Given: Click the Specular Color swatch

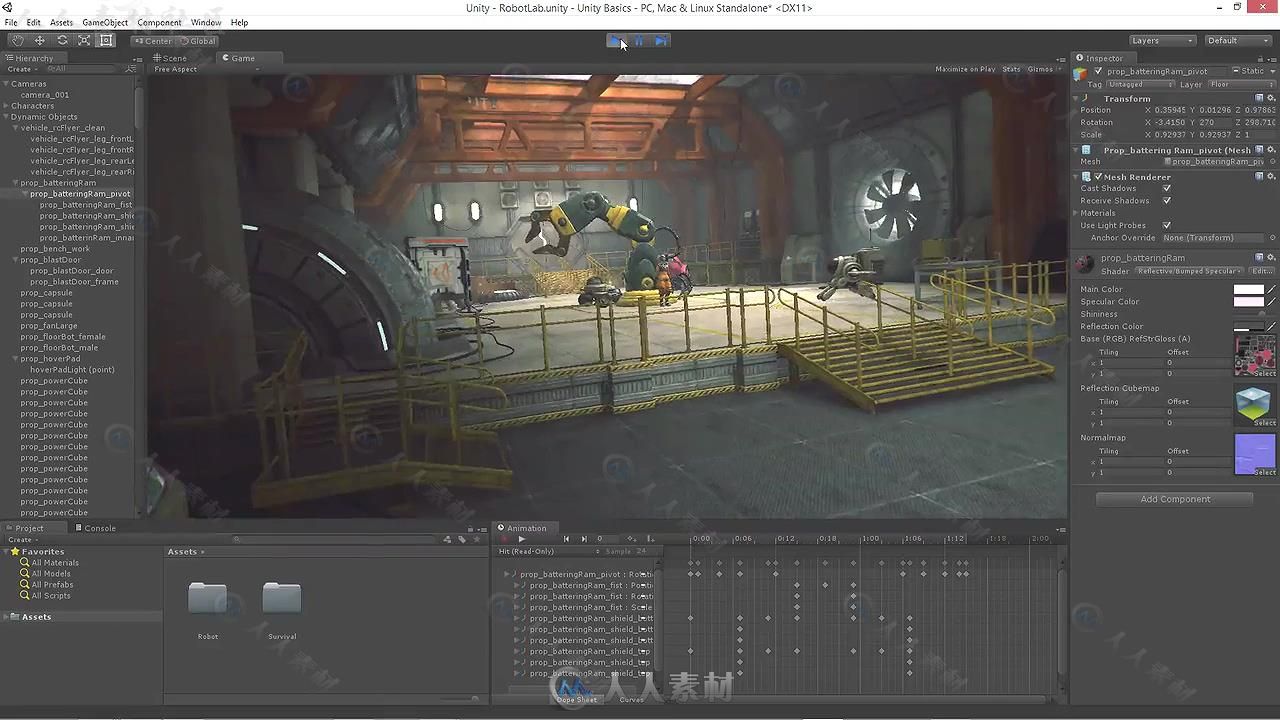Looking at the screenshot, I should [x=1249, y=301].
